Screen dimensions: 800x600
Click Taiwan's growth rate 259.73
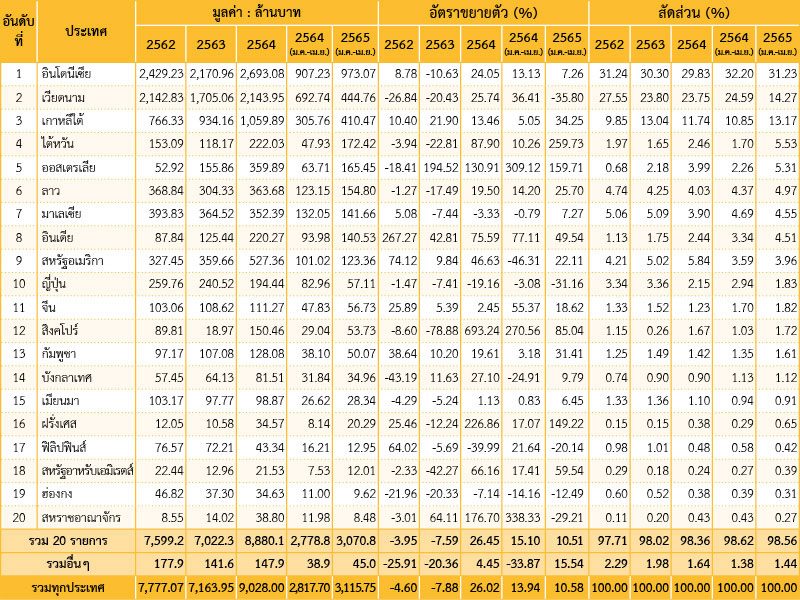[x=566, y=144]
